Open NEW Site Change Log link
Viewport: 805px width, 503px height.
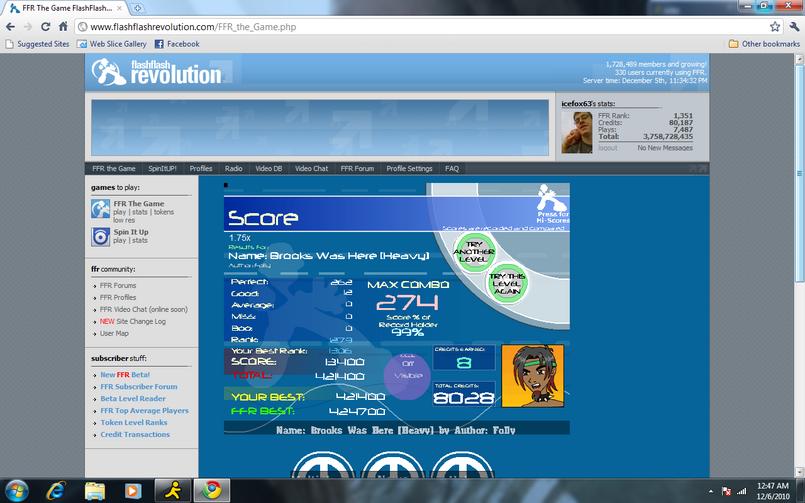click(x=132, y=321)
